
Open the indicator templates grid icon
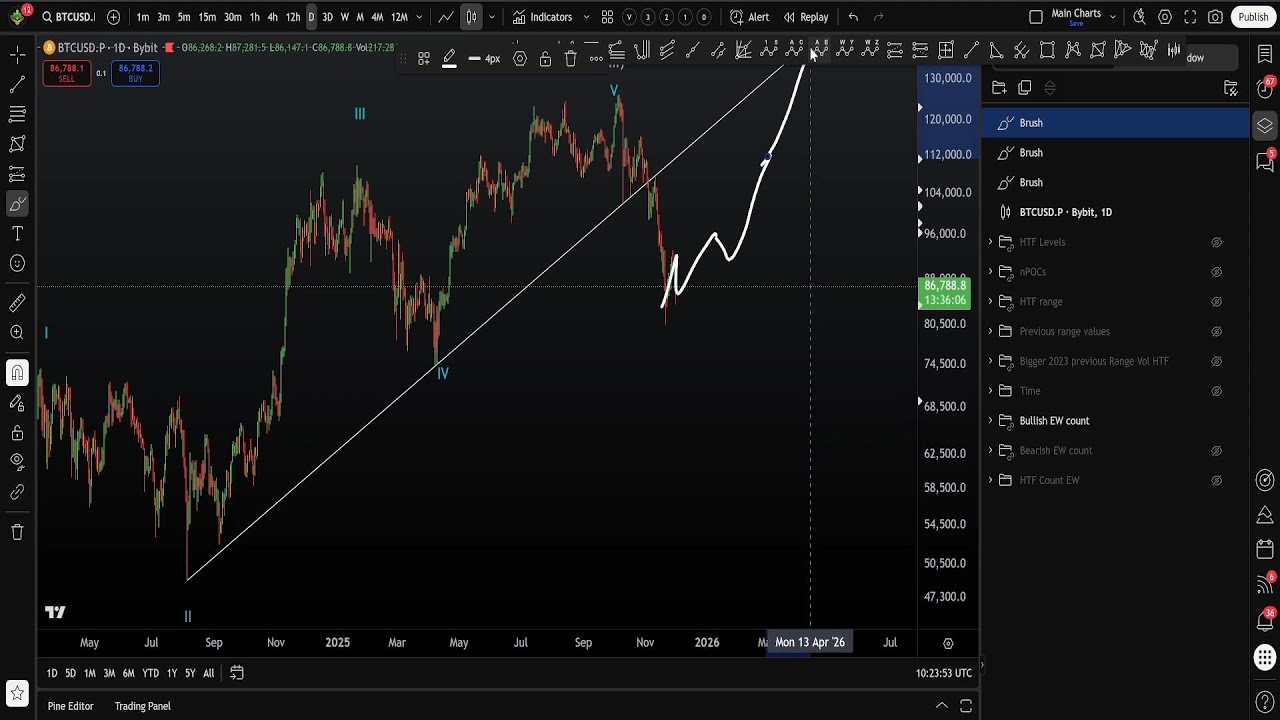[x=607, y=17]
